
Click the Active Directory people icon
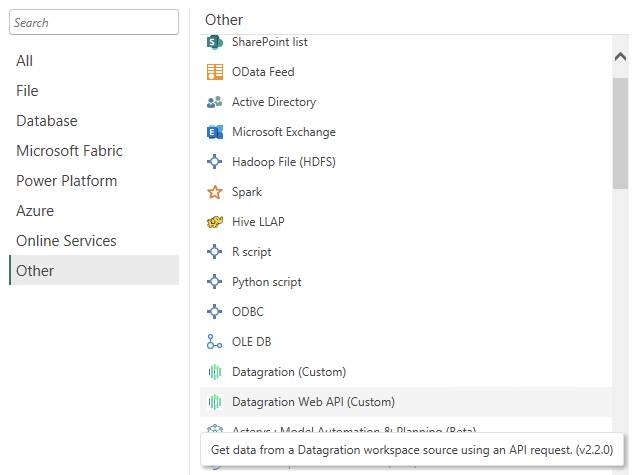pos(214,102)
